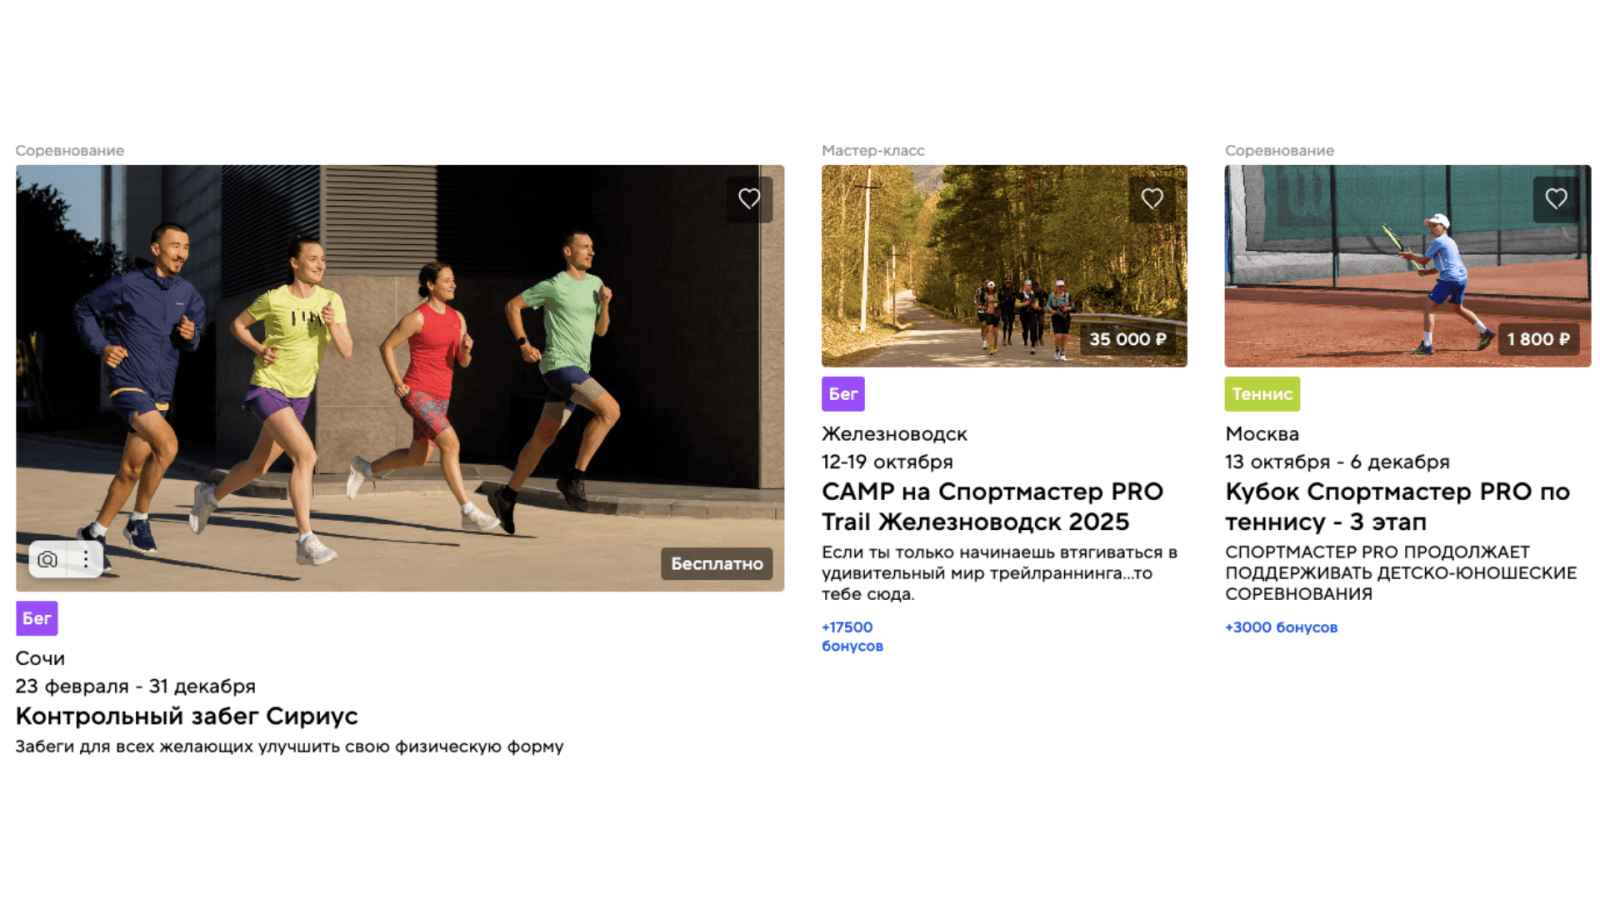Viewport: 1600px width, 900px height.
Task: Open the tennis player photo
Action: (1408, 266)
